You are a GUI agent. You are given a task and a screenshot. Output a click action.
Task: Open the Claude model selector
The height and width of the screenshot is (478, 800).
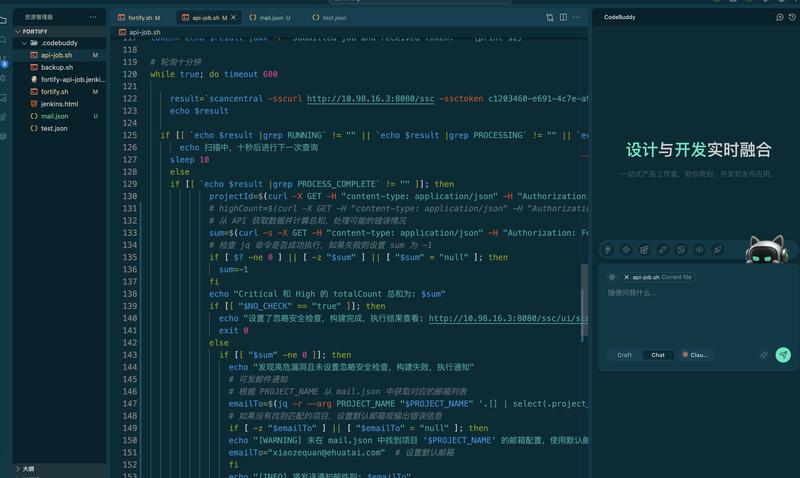(x=695, y=355)
